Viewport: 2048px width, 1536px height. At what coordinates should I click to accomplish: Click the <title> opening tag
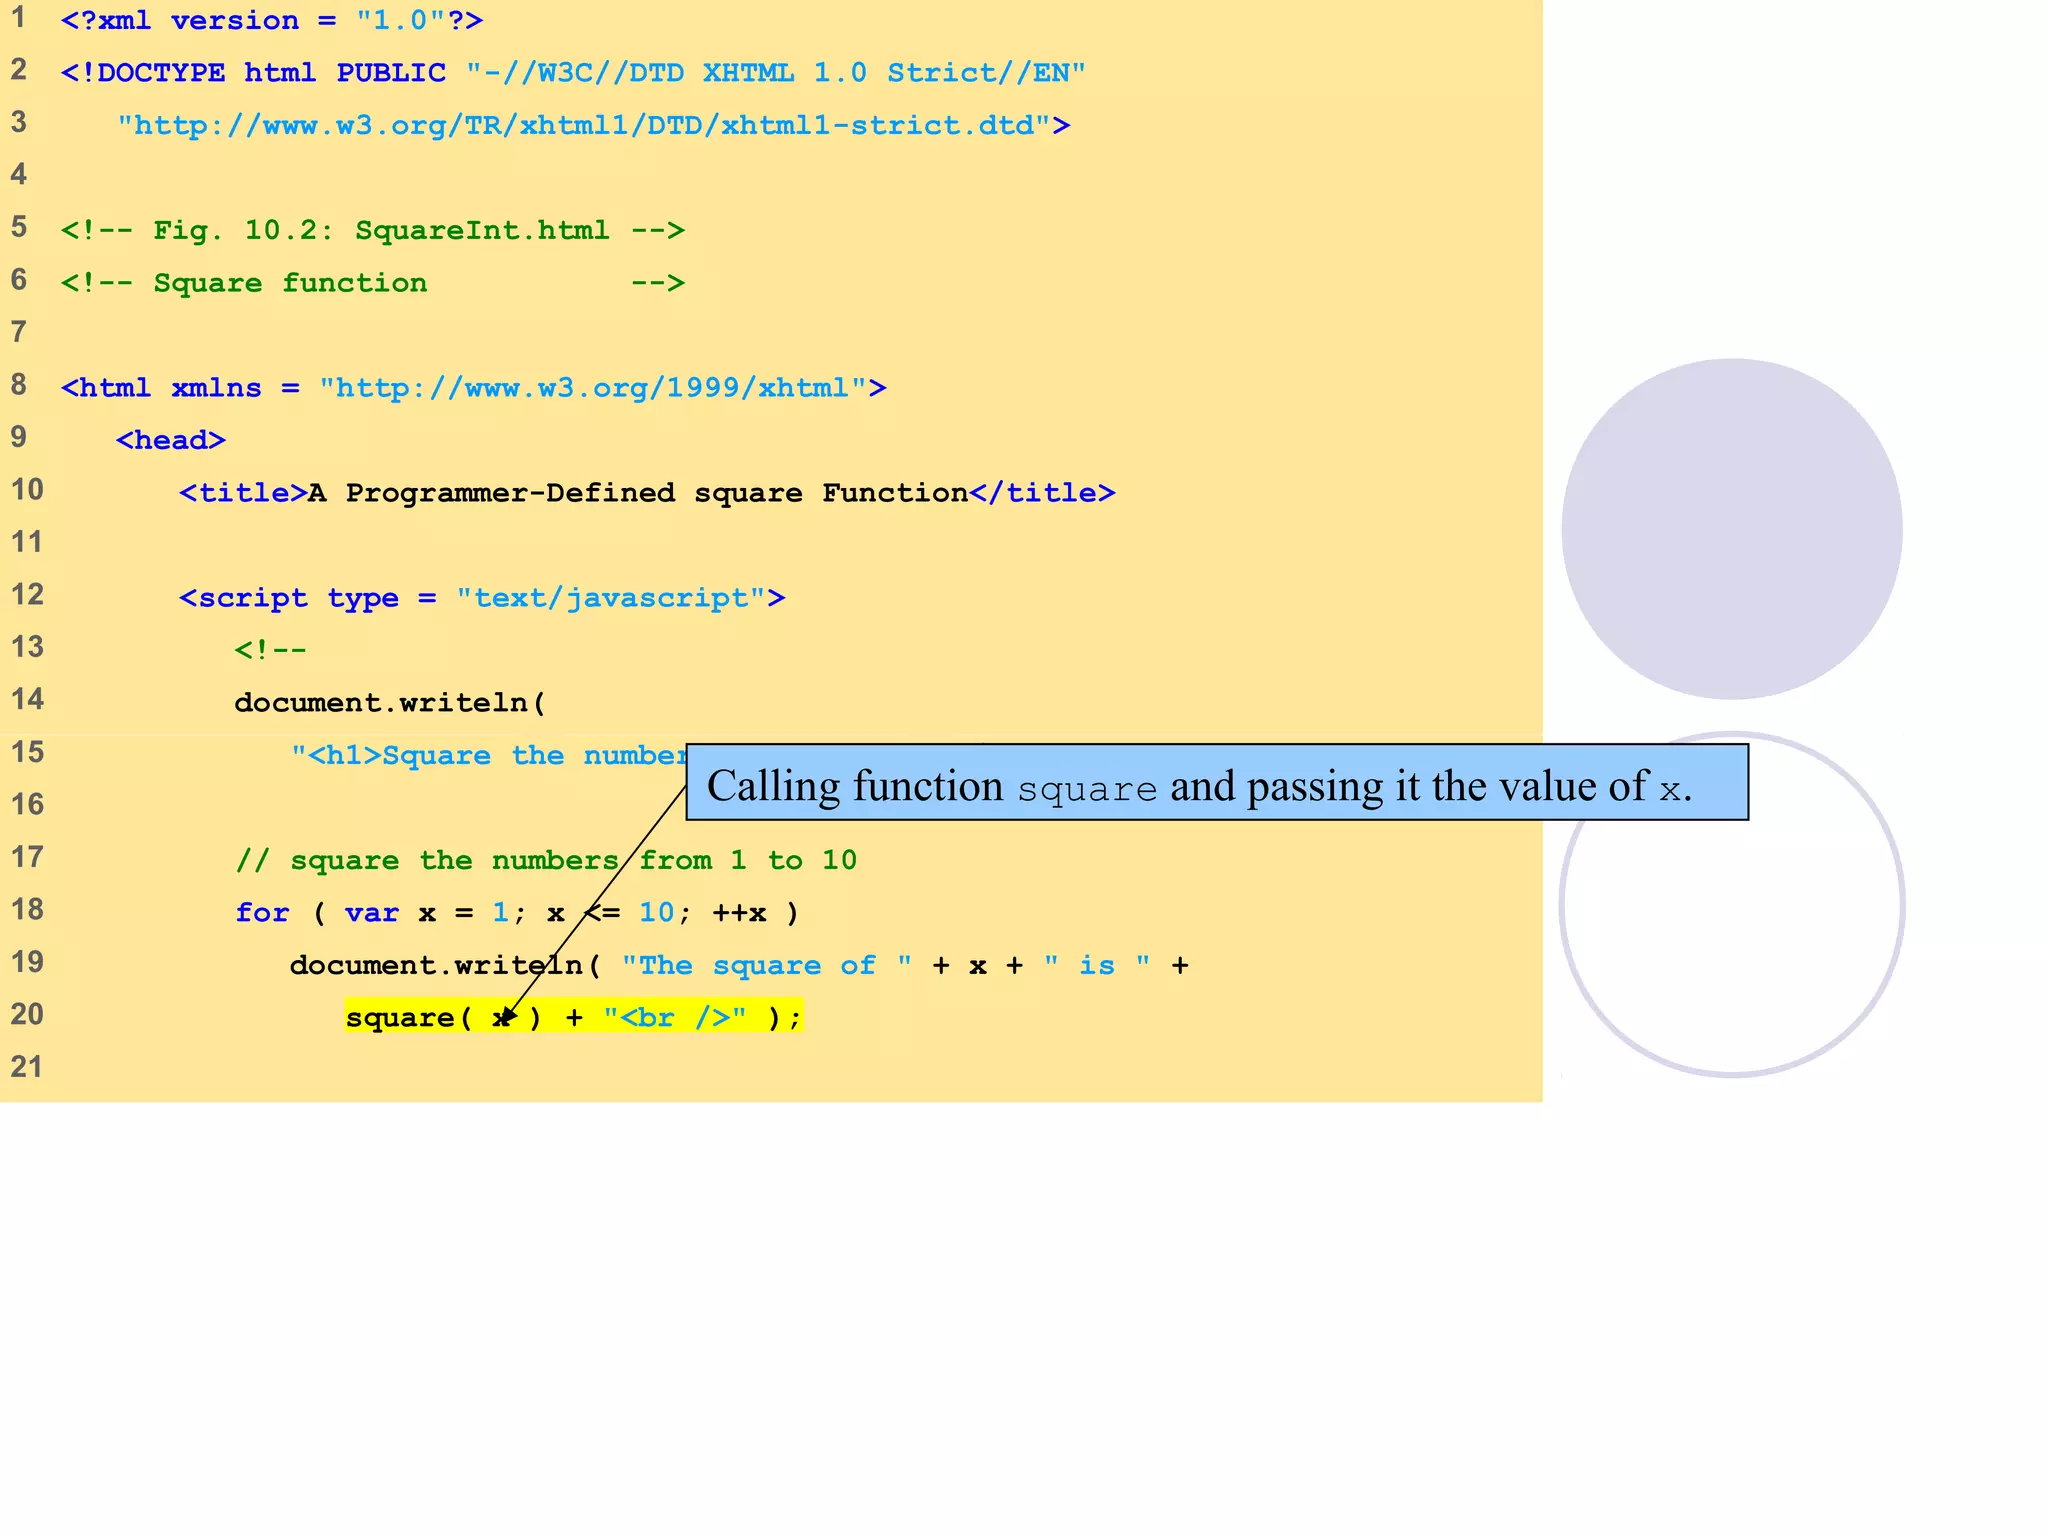tap(243, 493)
